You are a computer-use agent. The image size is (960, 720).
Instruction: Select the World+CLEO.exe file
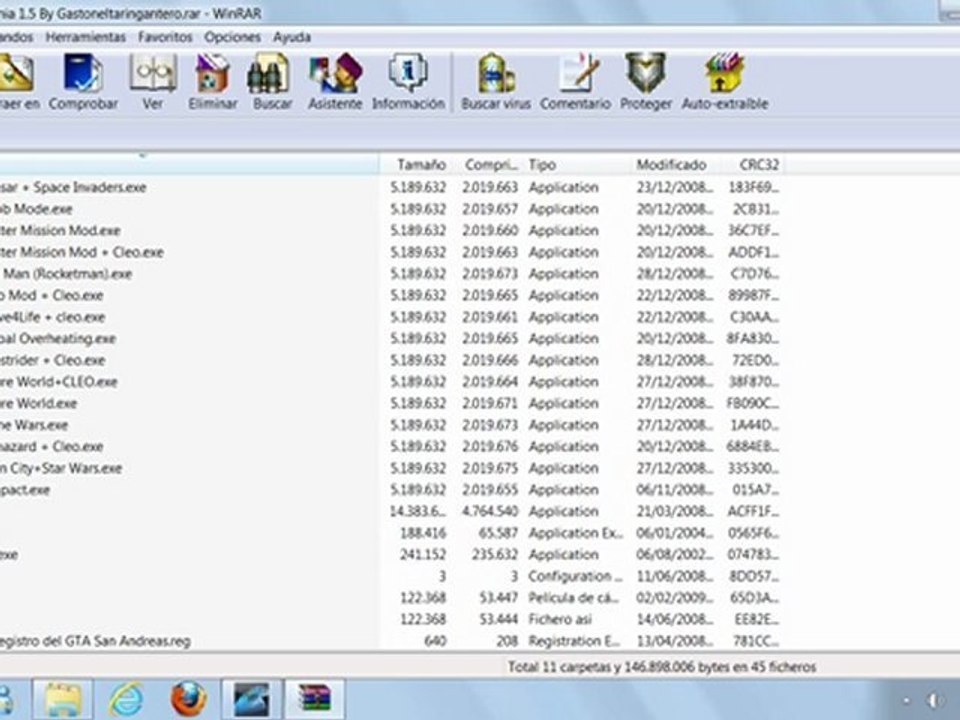pos(59,382)
